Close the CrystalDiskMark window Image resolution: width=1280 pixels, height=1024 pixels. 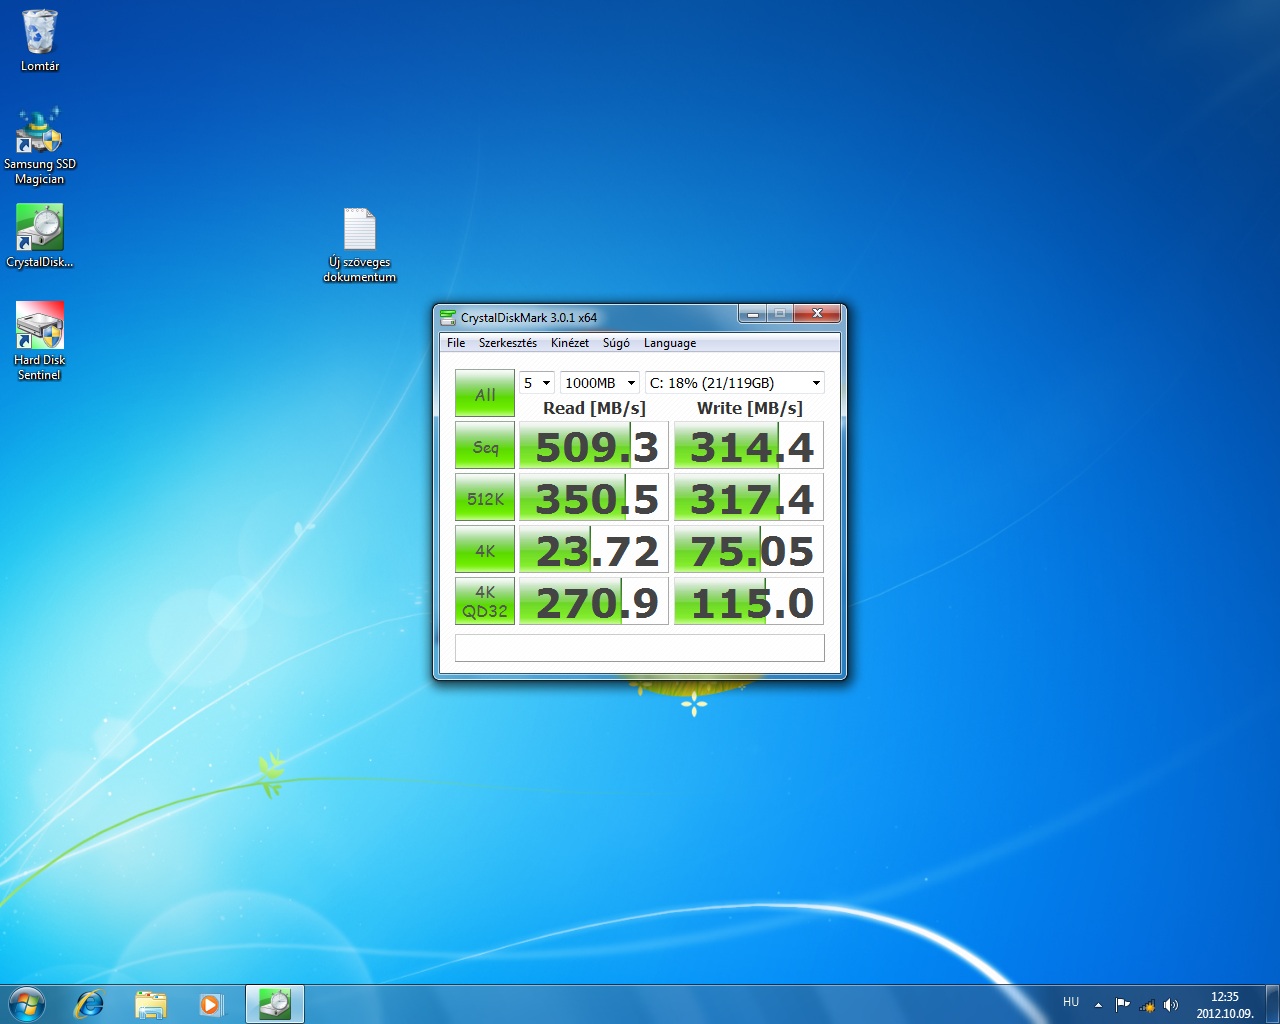click(817, 314)
